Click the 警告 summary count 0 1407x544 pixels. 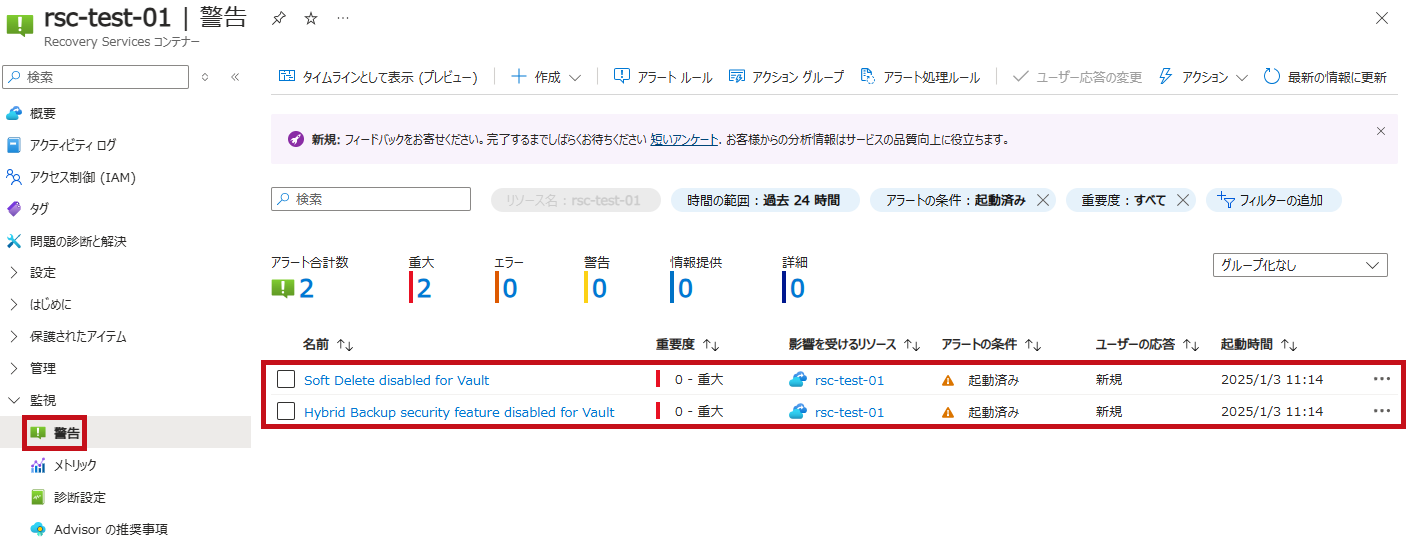[599, 289]
